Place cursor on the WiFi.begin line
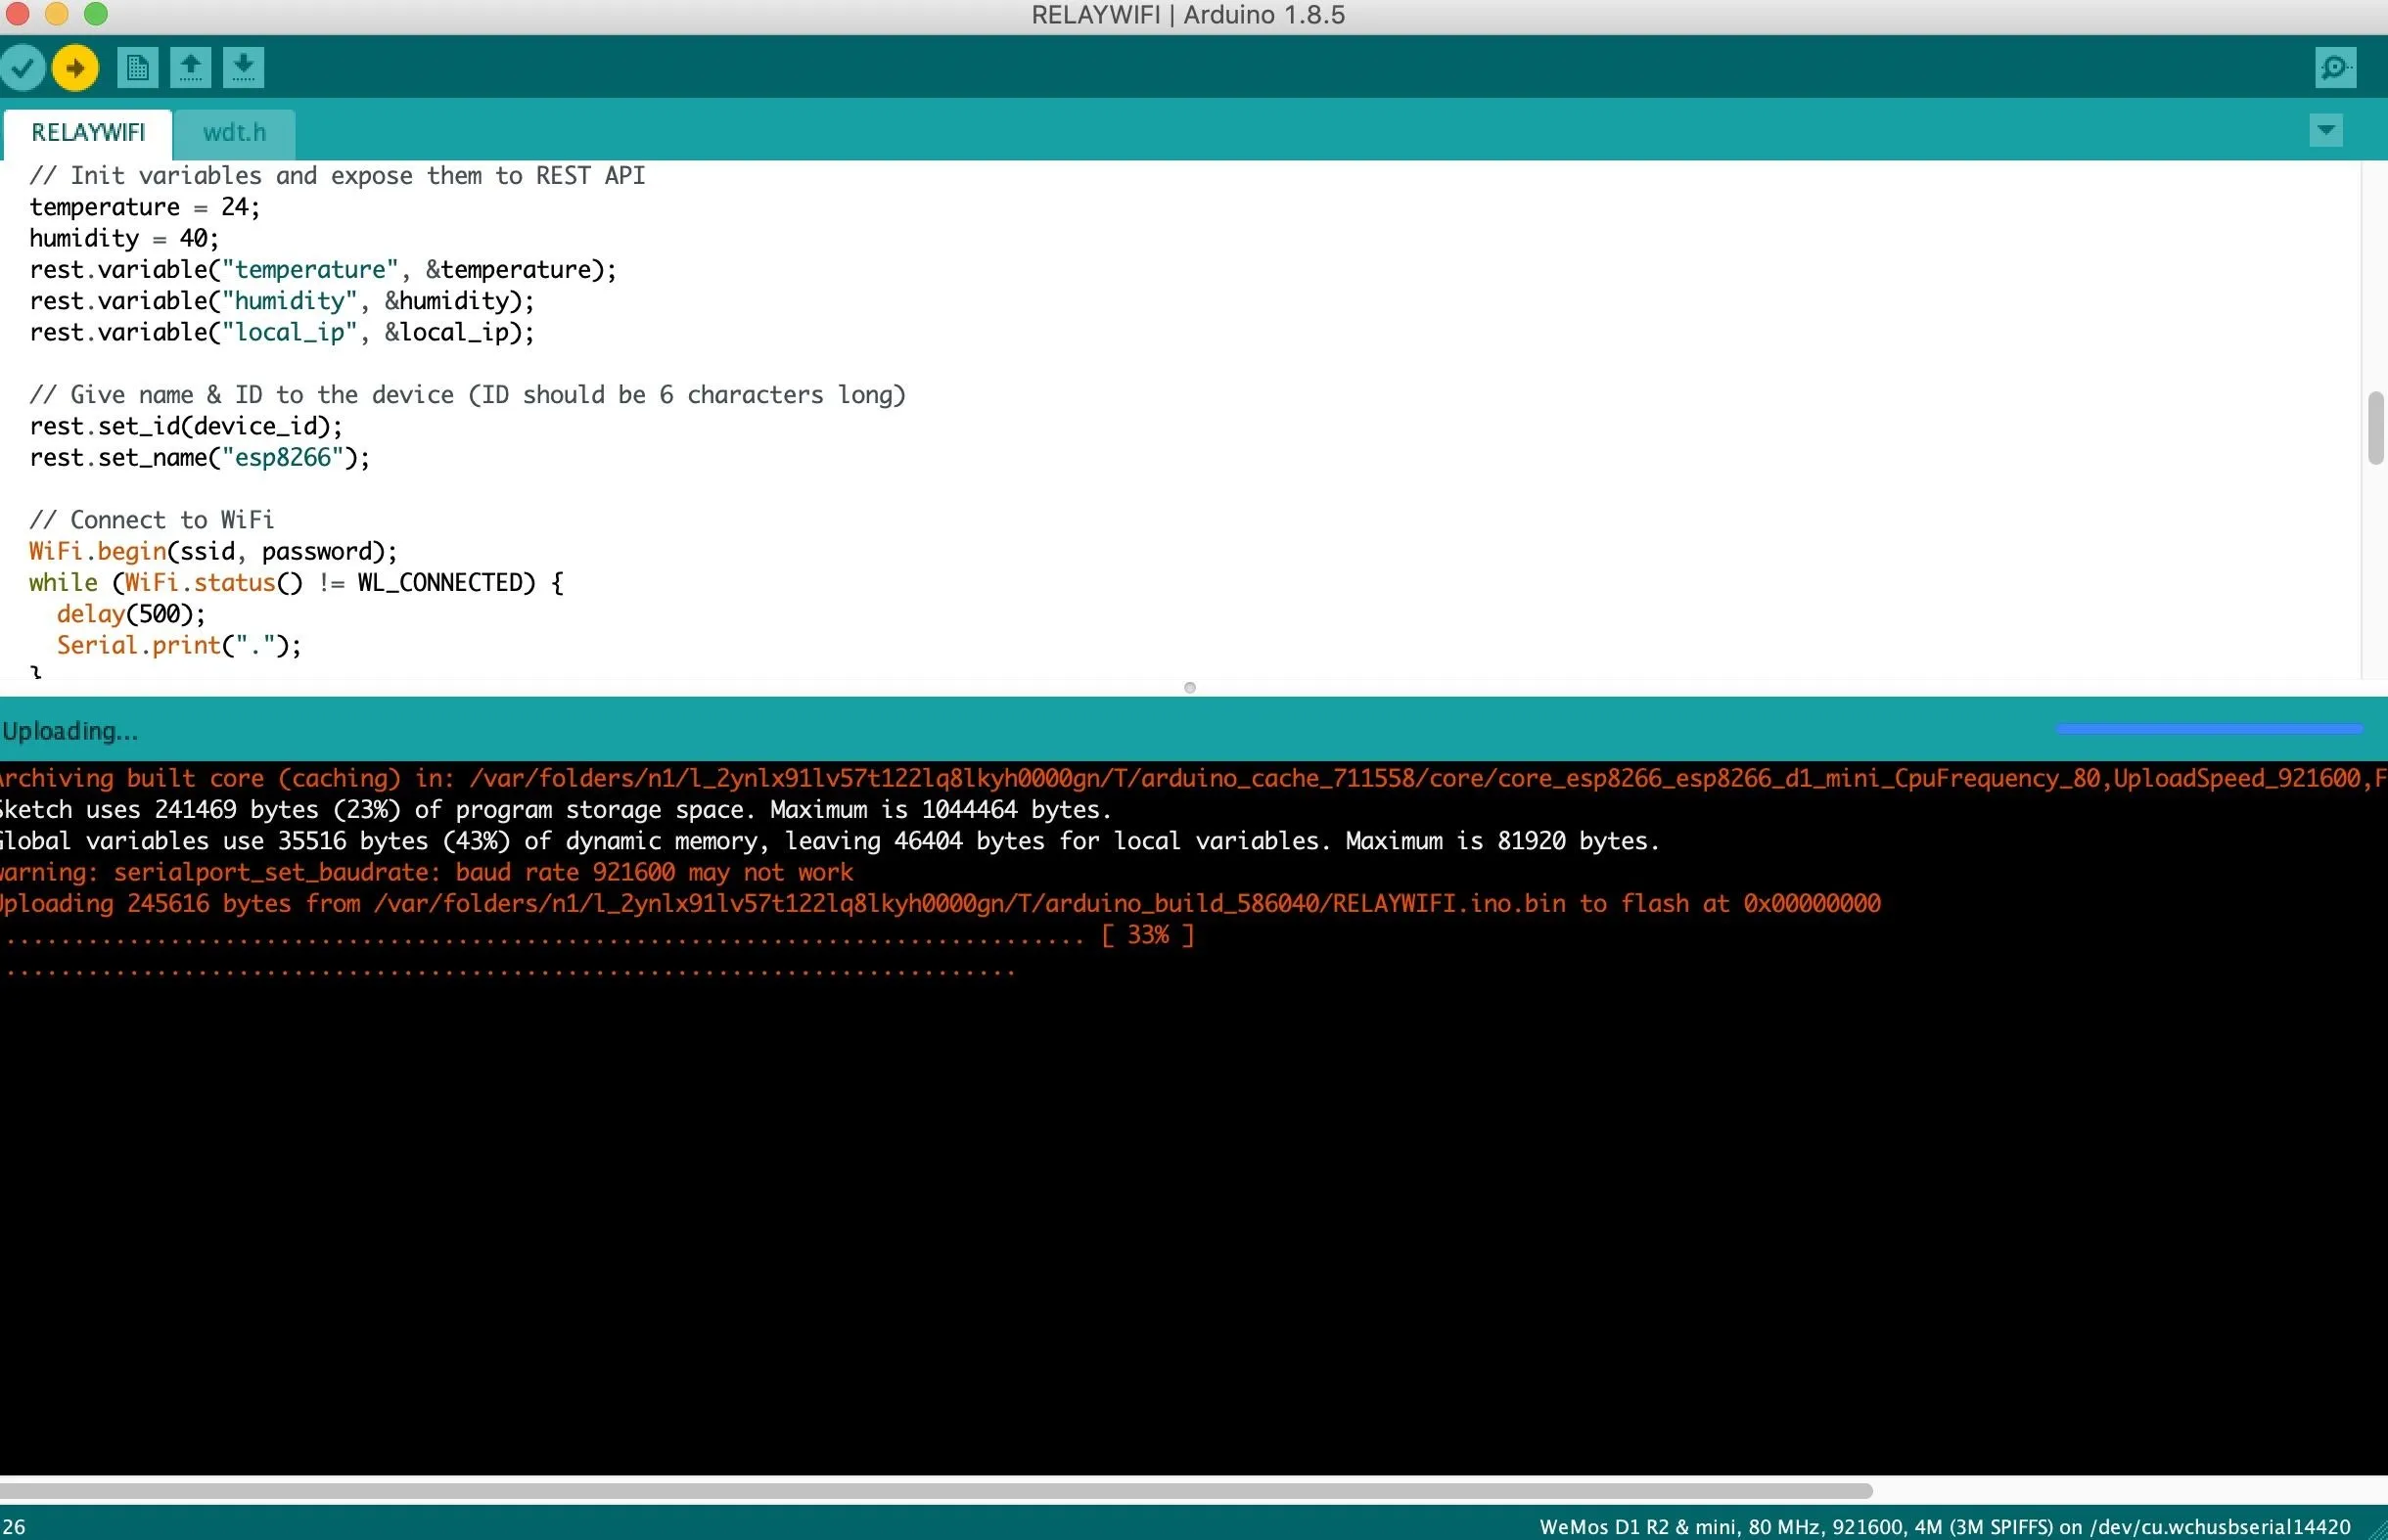 pyautogui.click(x=213, y=551)
